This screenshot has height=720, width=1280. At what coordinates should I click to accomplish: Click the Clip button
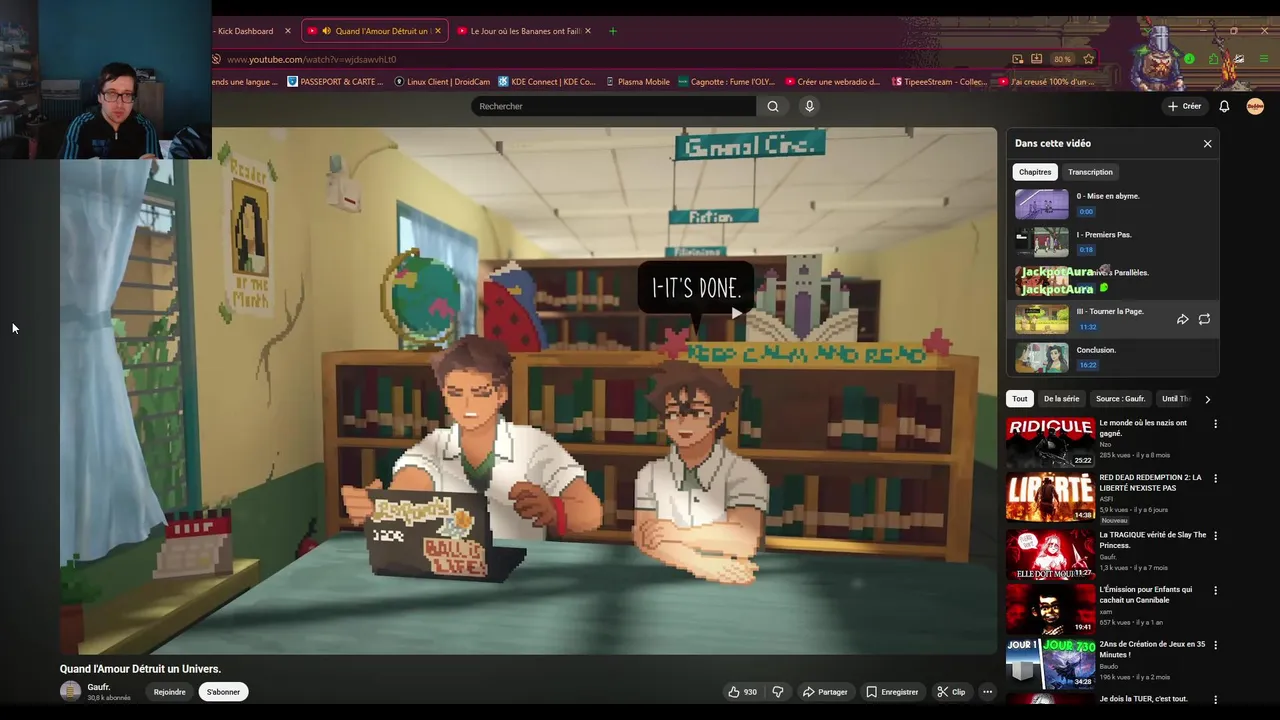tap(951, 692)
